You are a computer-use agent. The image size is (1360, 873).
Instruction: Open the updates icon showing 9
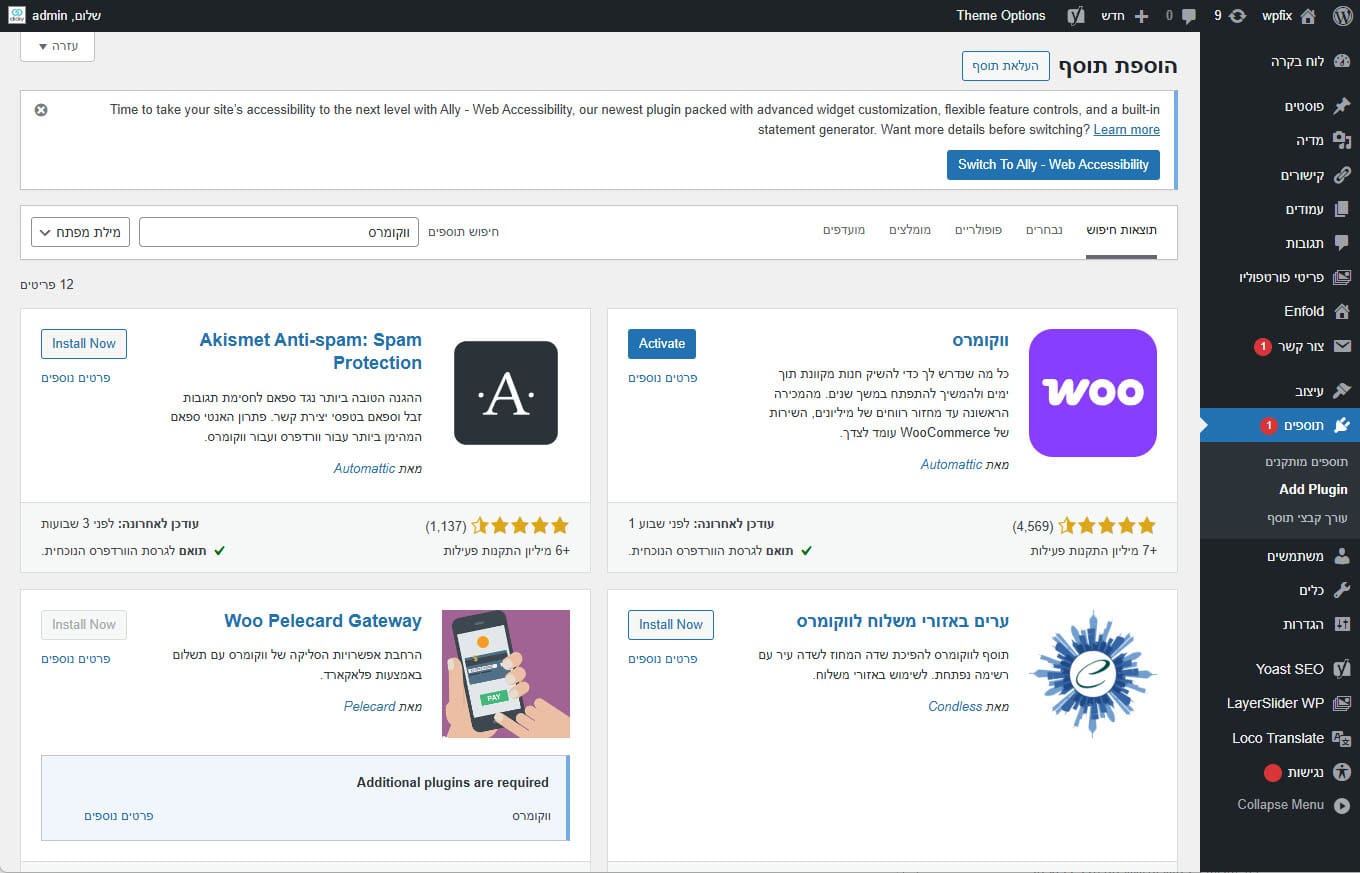click(1237, 15)
